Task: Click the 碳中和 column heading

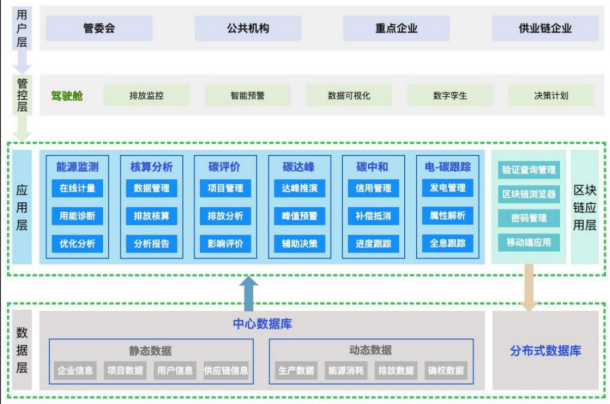Action: point(372,167)
